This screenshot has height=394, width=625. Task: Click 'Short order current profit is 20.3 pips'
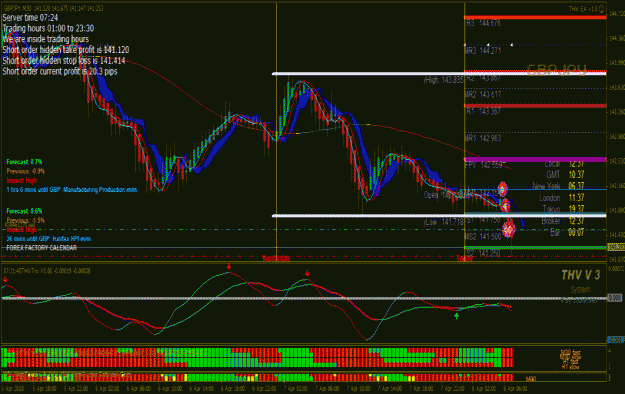click(60, 71)
